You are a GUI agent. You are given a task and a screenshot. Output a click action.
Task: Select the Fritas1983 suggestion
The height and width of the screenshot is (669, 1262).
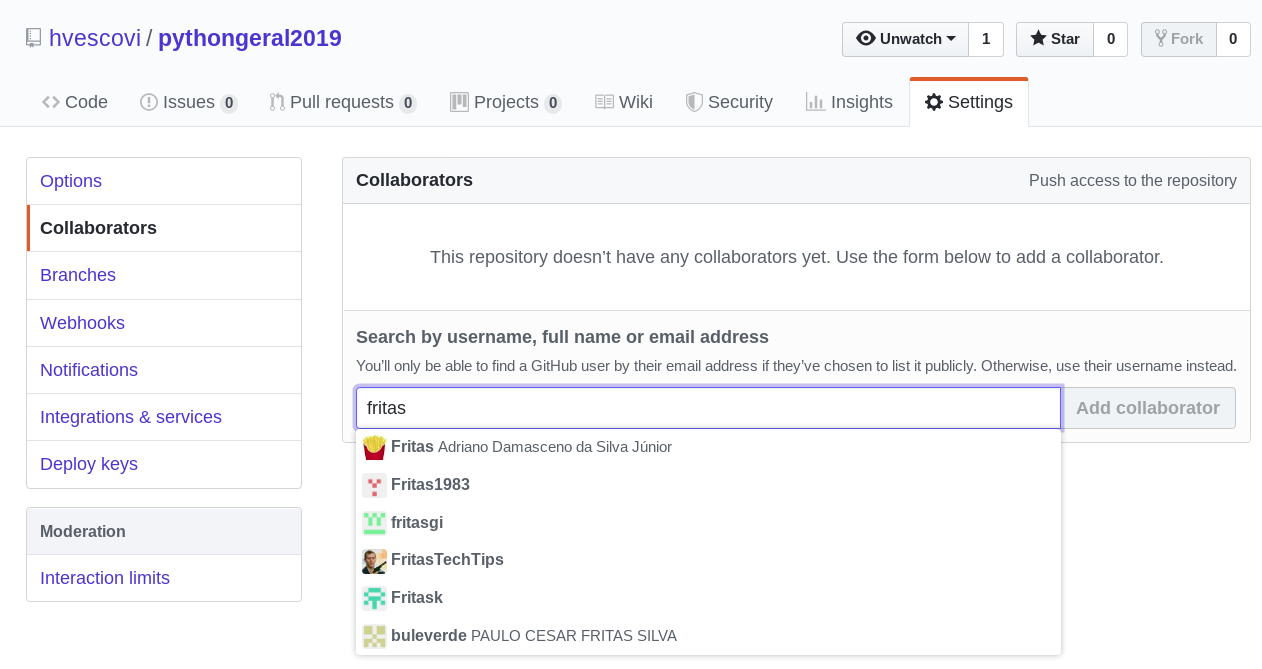click(708, 485)
